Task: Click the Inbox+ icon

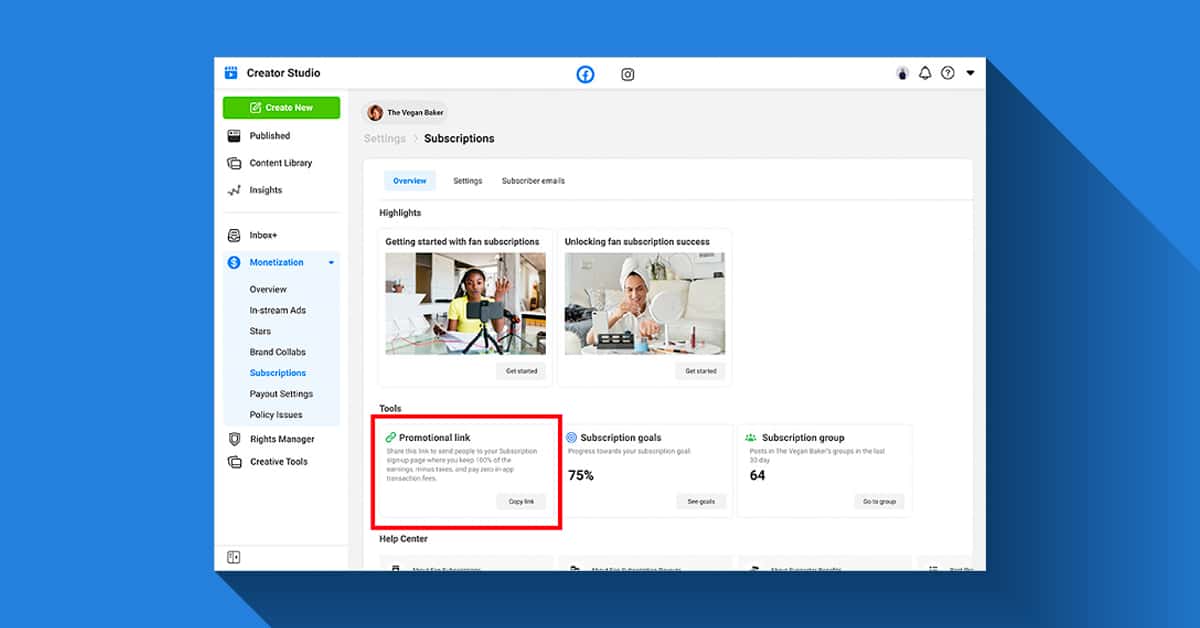Action: click(x=234, y=235)
